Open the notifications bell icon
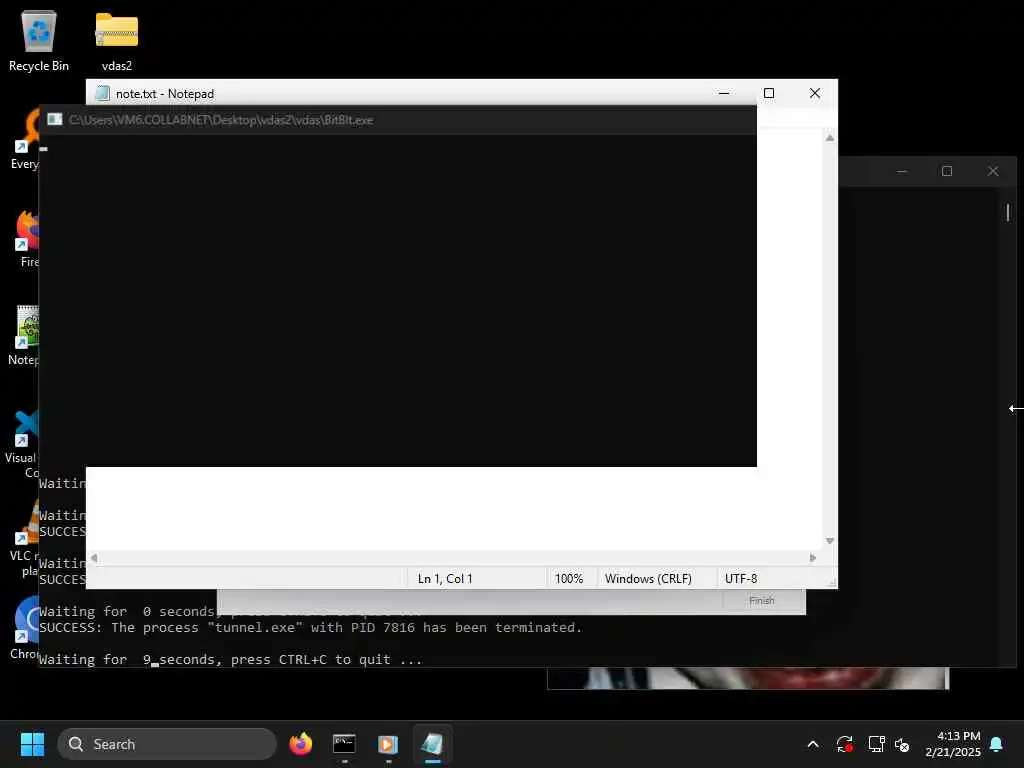Image resolution: width=1024 pixels, height=768 pixels. point(997,744)
